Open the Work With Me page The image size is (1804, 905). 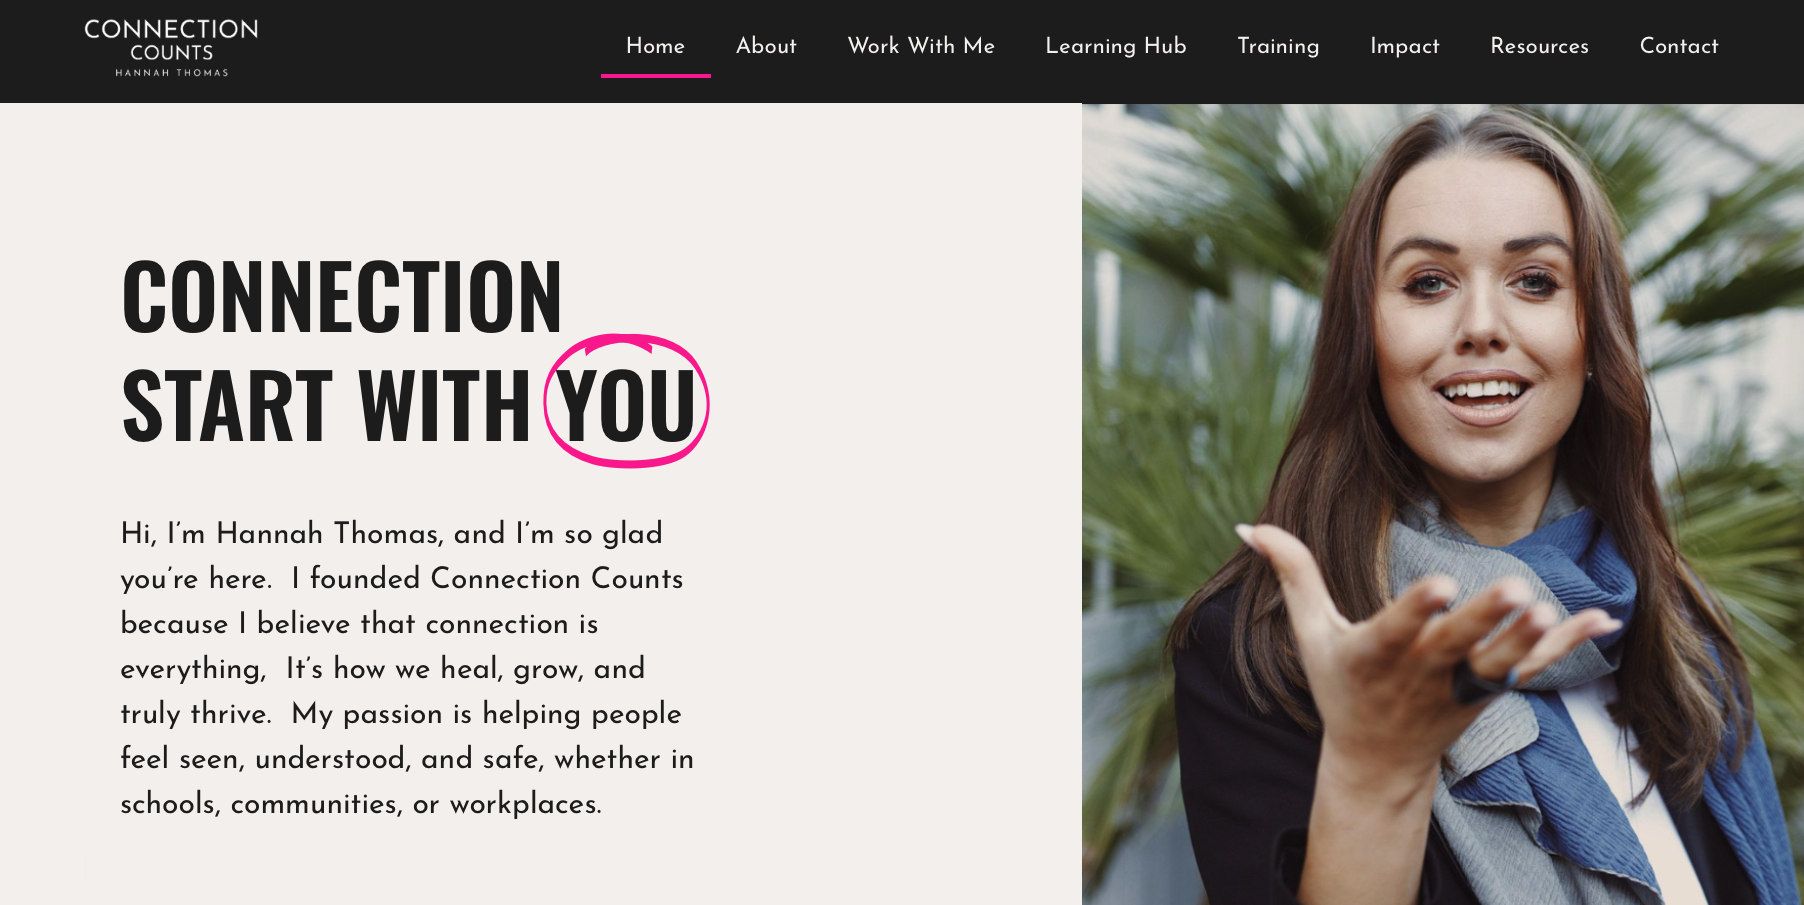[x=921, y=46]
